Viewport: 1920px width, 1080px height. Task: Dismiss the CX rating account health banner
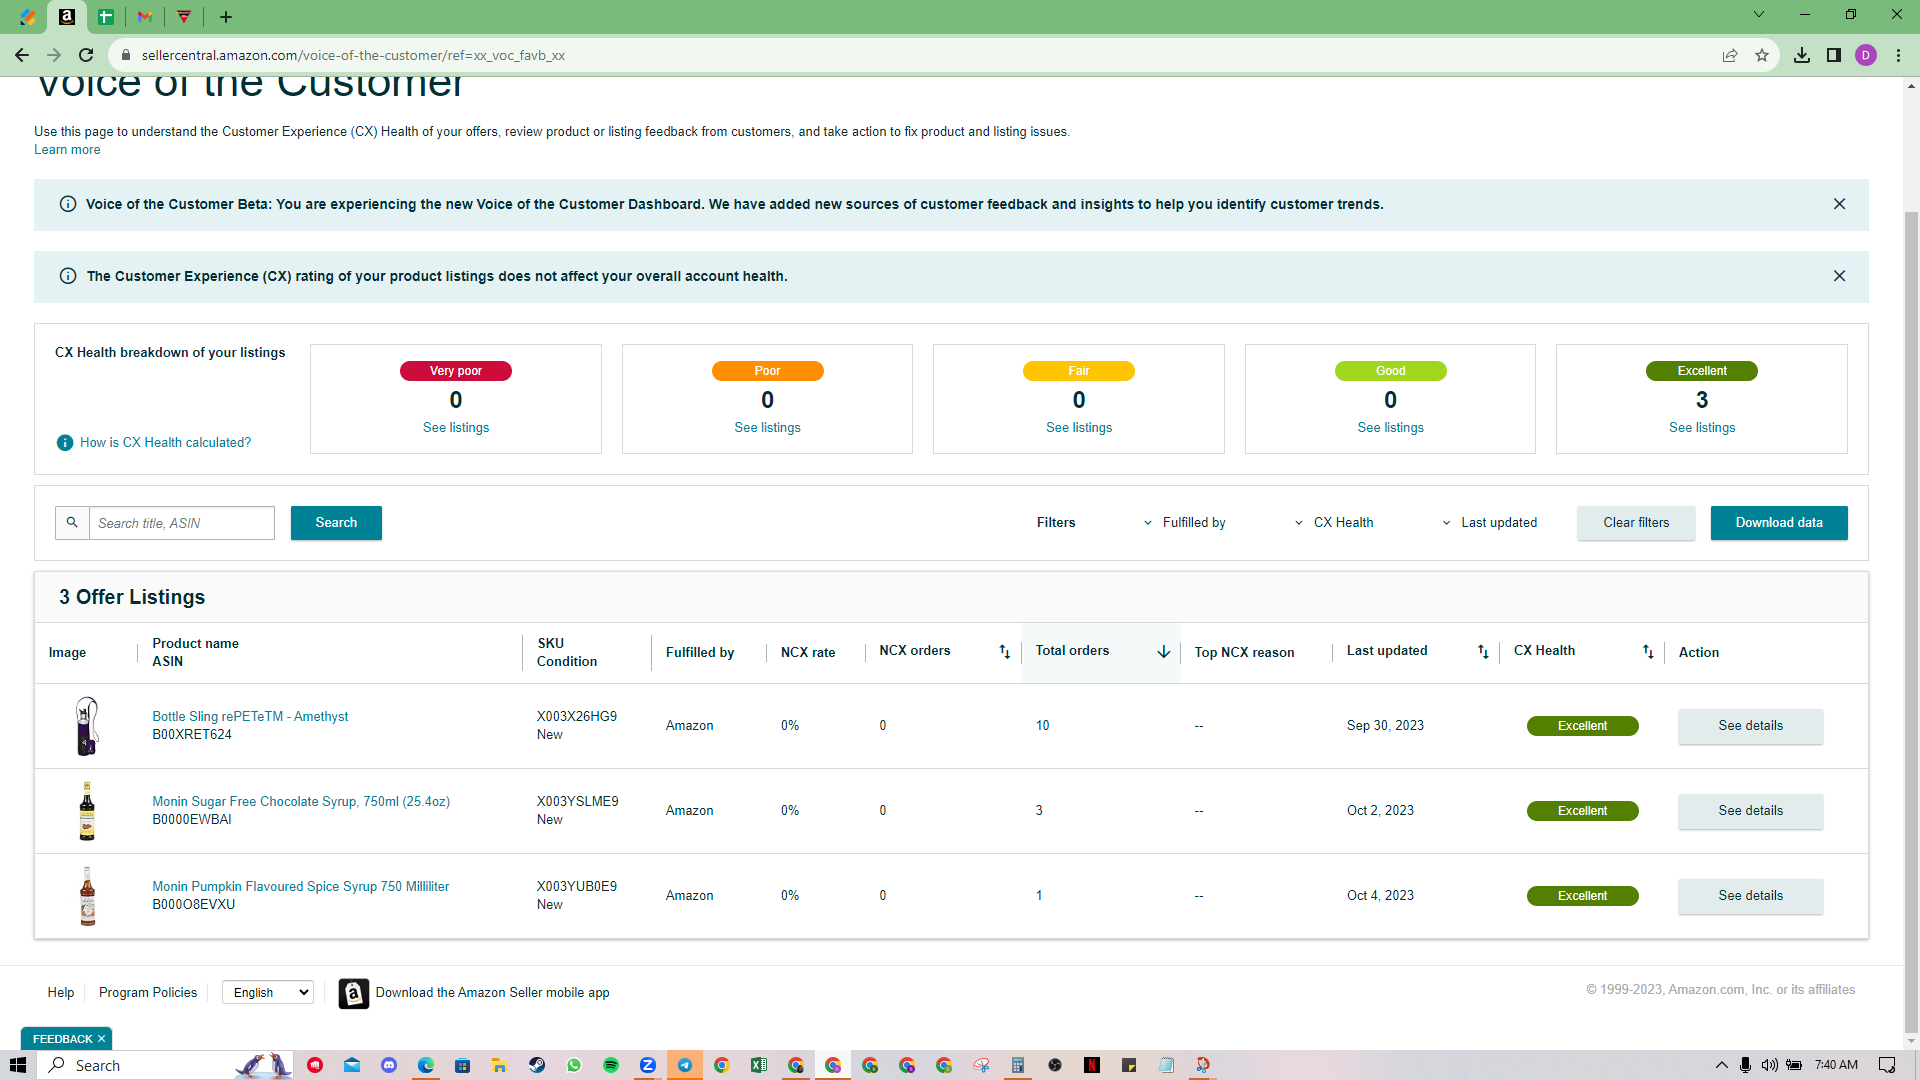tap(1839, 276)
